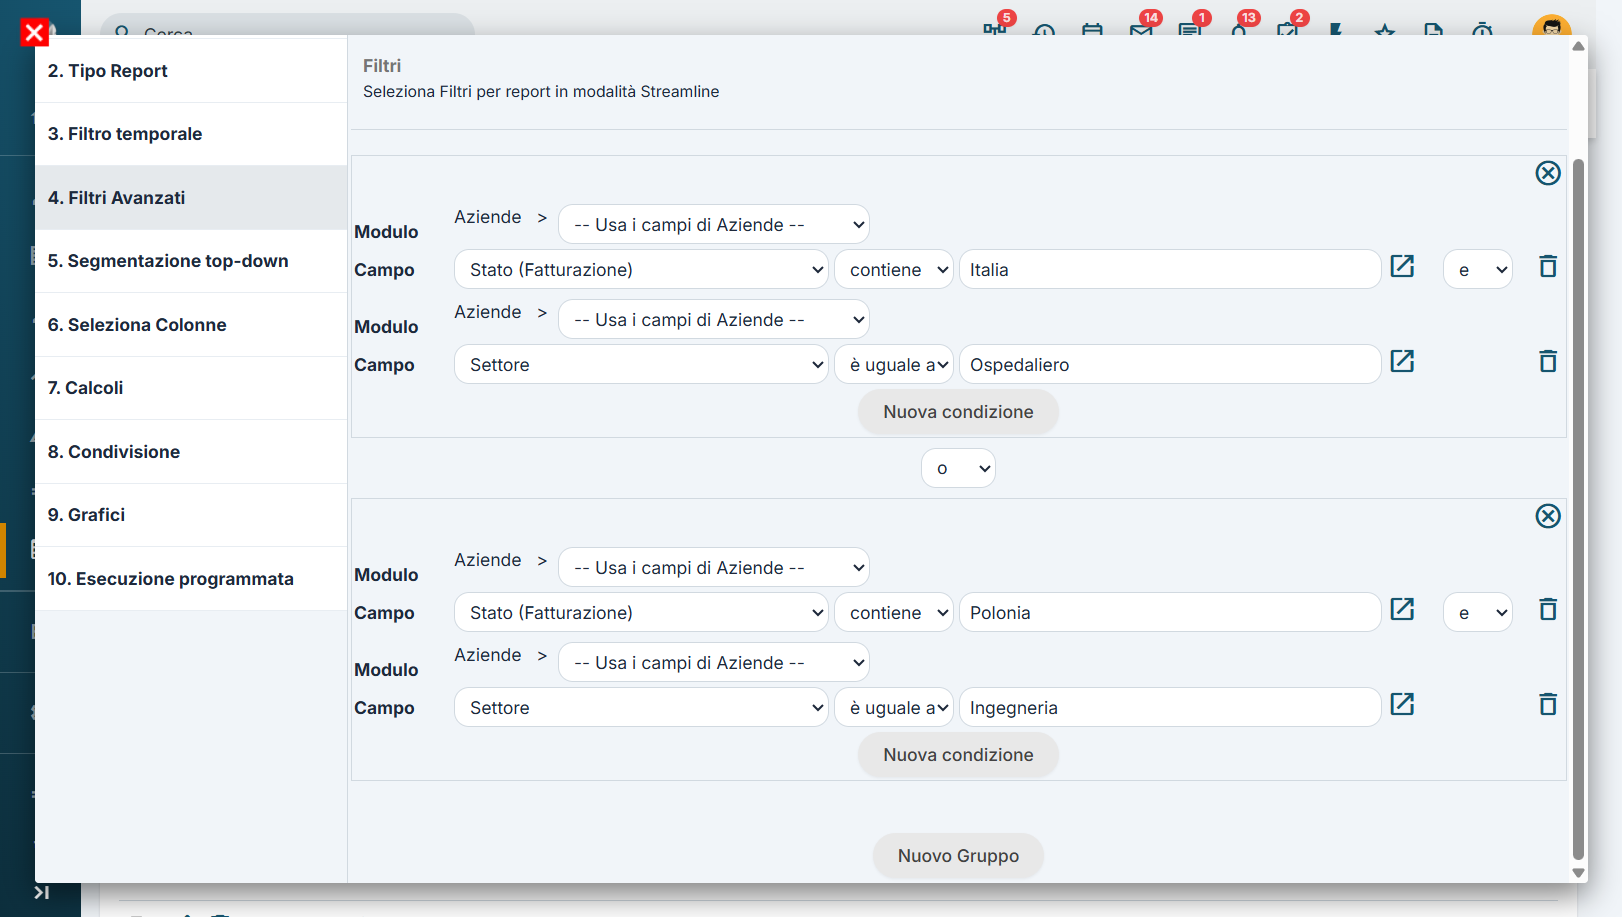Open the stopwatch timer icon
The image size is (1622, 917).
1483,29
